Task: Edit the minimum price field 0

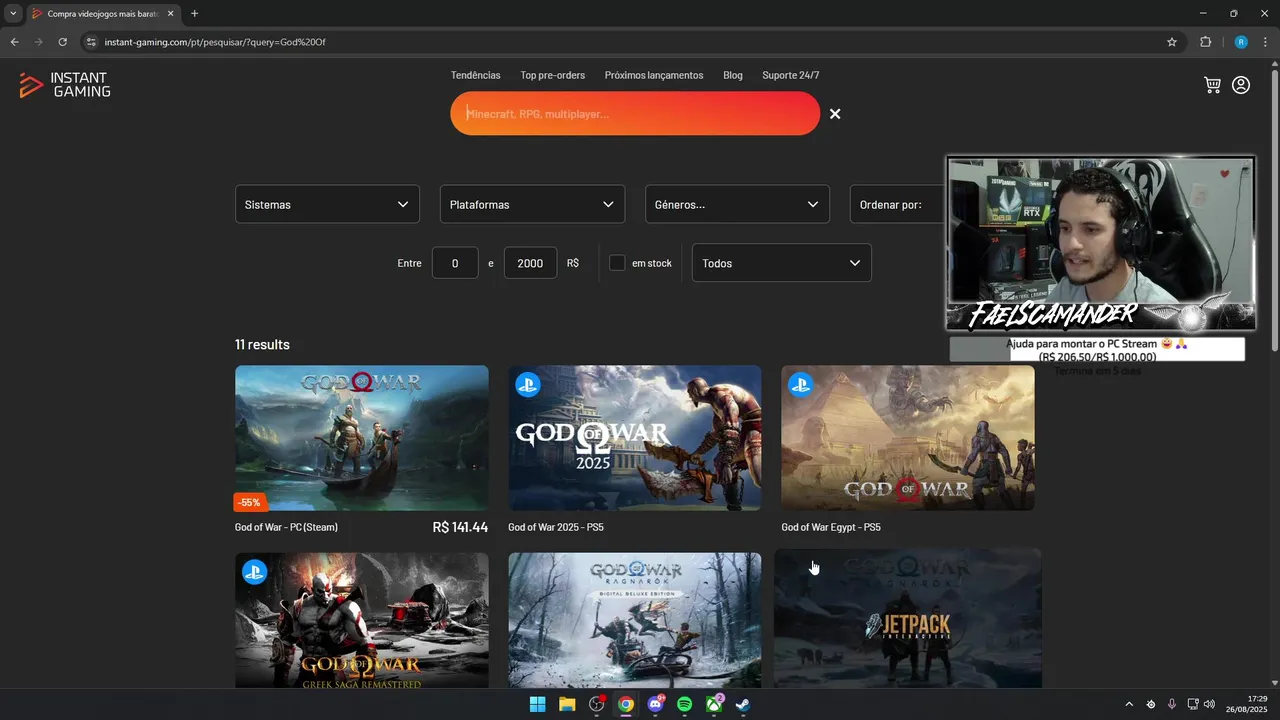Action: pyautogui.click(x=455, y=263)
